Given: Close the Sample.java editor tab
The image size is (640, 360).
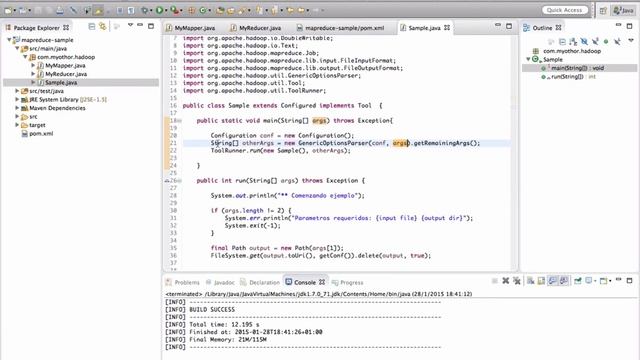Looking at the screenshot, I should 447,28.
